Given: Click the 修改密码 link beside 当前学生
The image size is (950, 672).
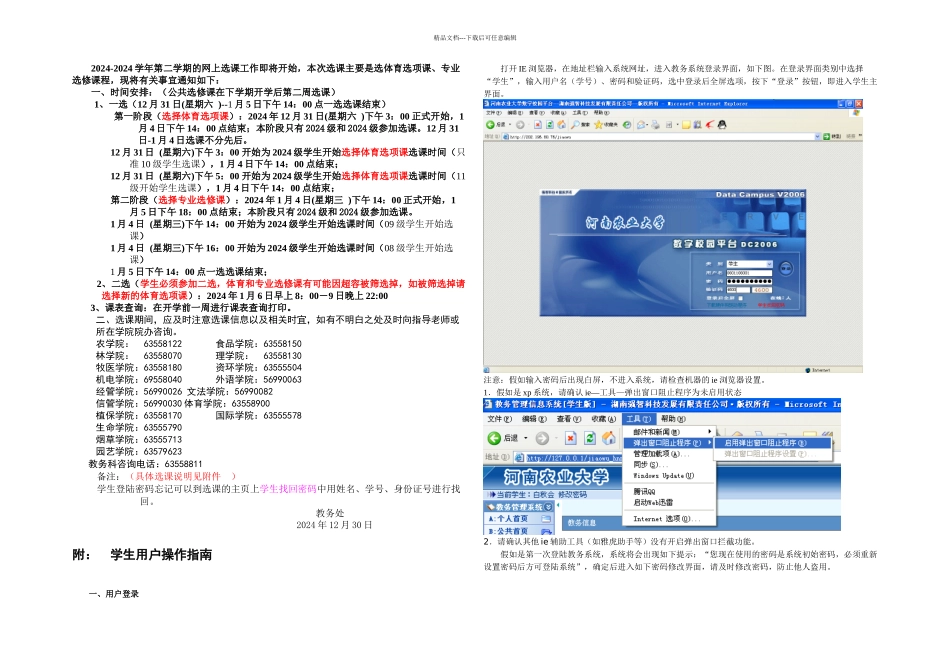Looking at the screenshot, I should coord(573,494).
